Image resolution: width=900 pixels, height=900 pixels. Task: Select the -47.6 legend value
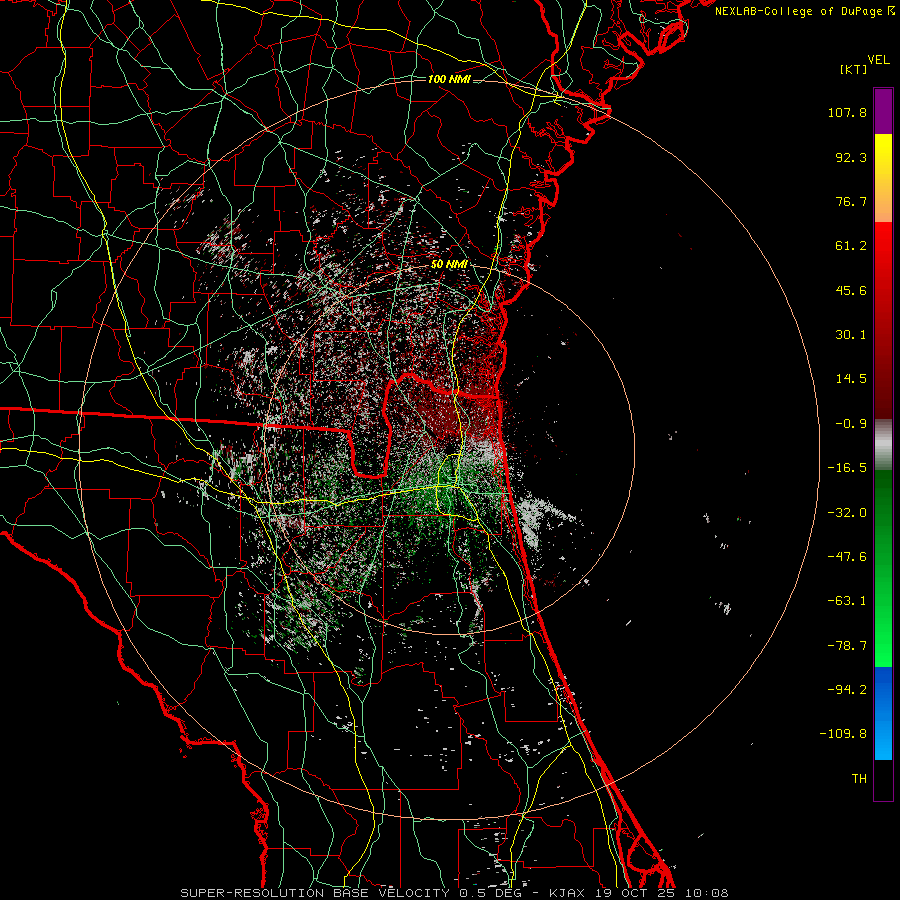847,557
